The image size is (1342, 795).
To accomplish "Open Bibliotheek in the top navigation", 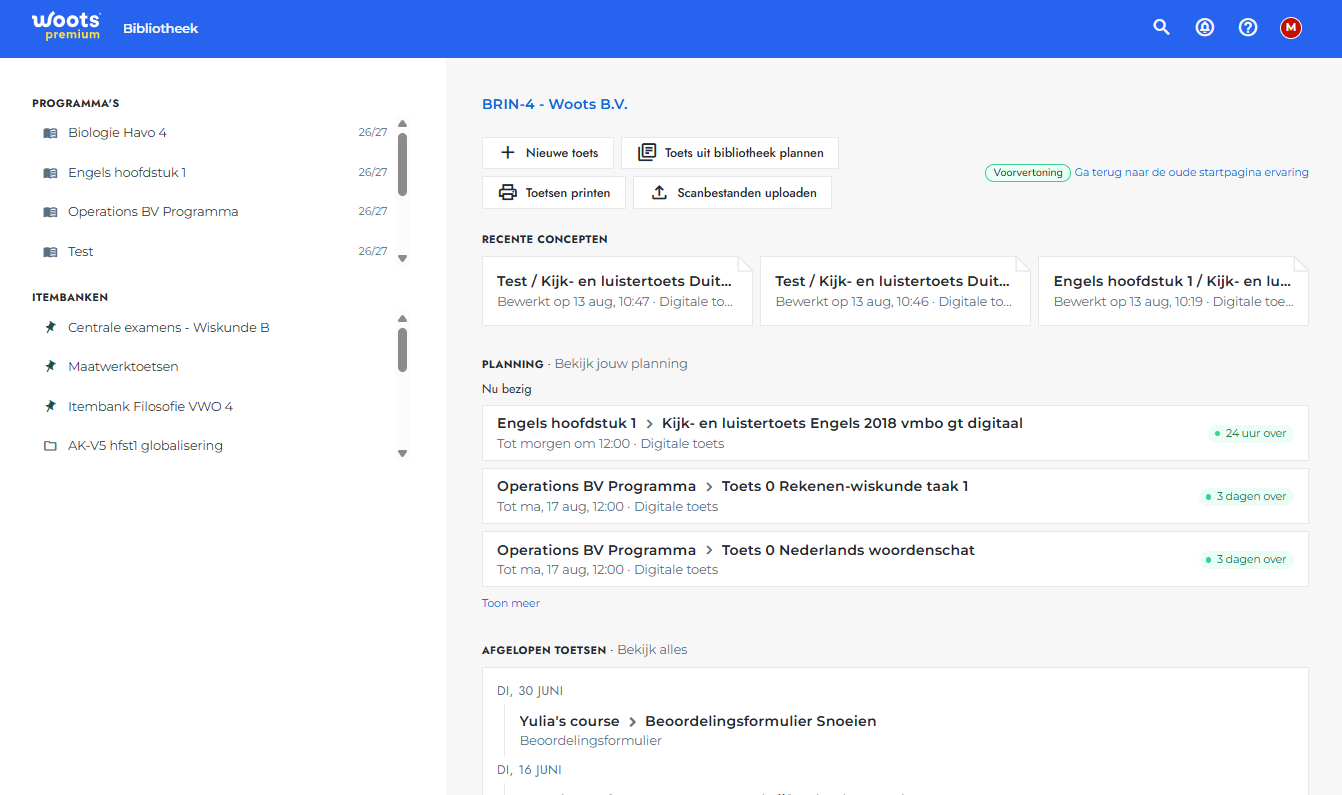I will (x=161, y=28).
